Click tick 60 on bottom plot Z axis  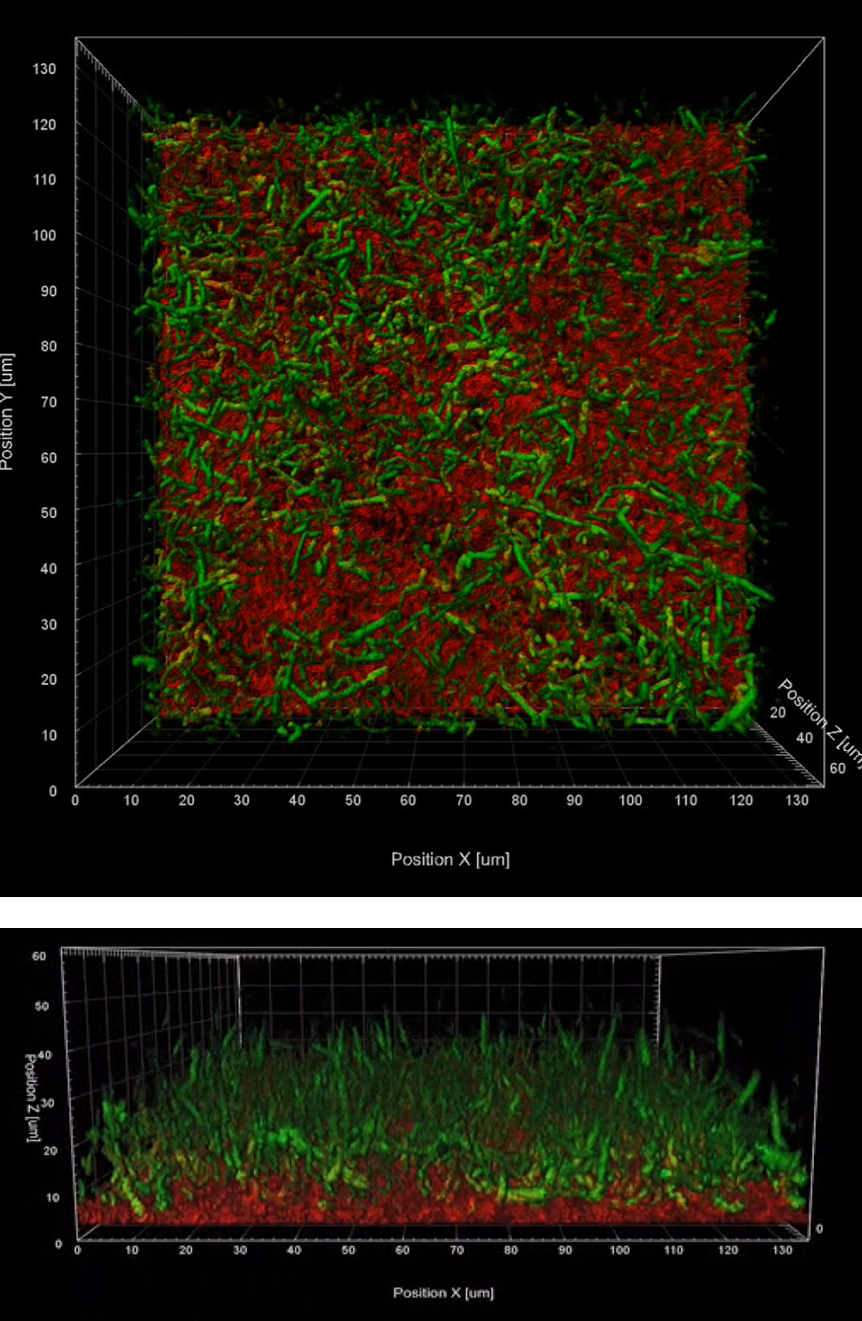(40, 955)
